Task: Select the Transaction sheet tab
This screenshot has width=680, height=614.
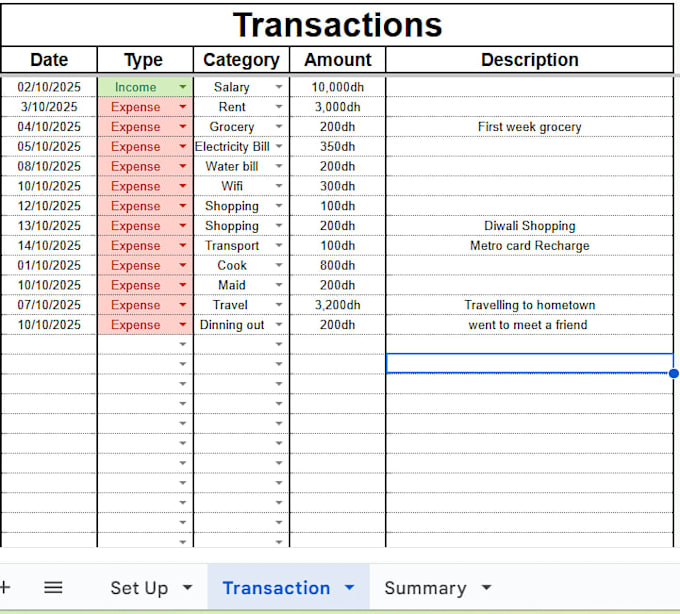Action: coord(276,588)
